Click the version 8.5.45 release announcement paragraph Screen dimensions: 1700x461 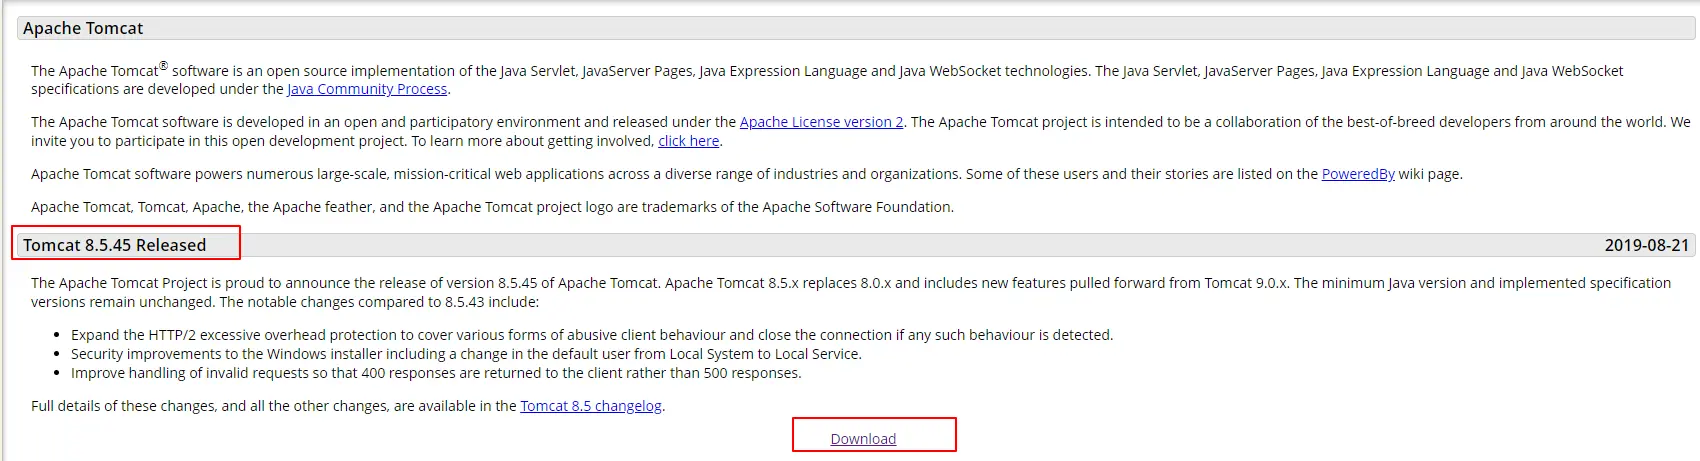tap(851, 292)
